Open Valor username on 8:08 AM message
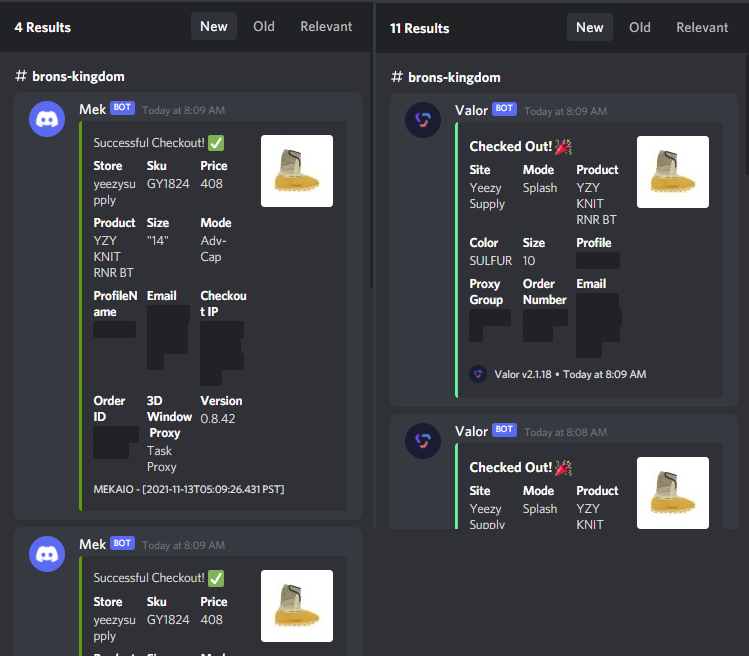Image resolution: width=749 pixels, height=656 pixels. [471, 431]
